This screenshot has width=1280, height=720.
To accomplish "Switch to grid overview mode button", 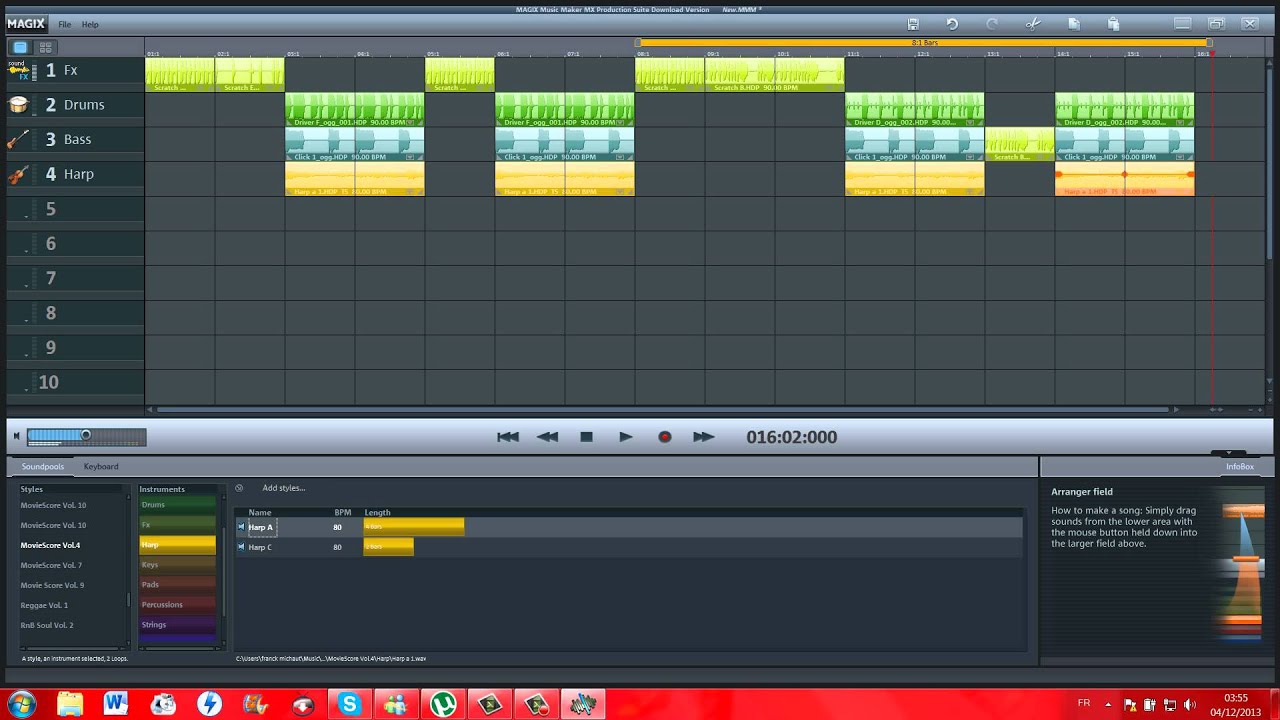I will (x=45, y=47).
